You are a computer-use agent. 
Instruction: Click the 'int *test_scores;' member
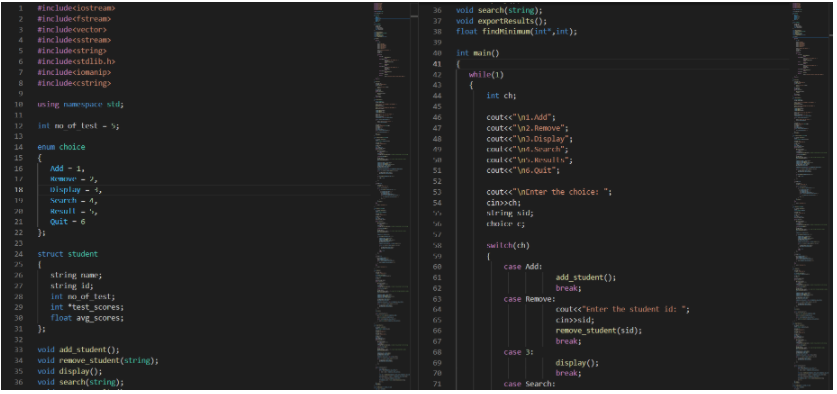(x=86, y=308)
